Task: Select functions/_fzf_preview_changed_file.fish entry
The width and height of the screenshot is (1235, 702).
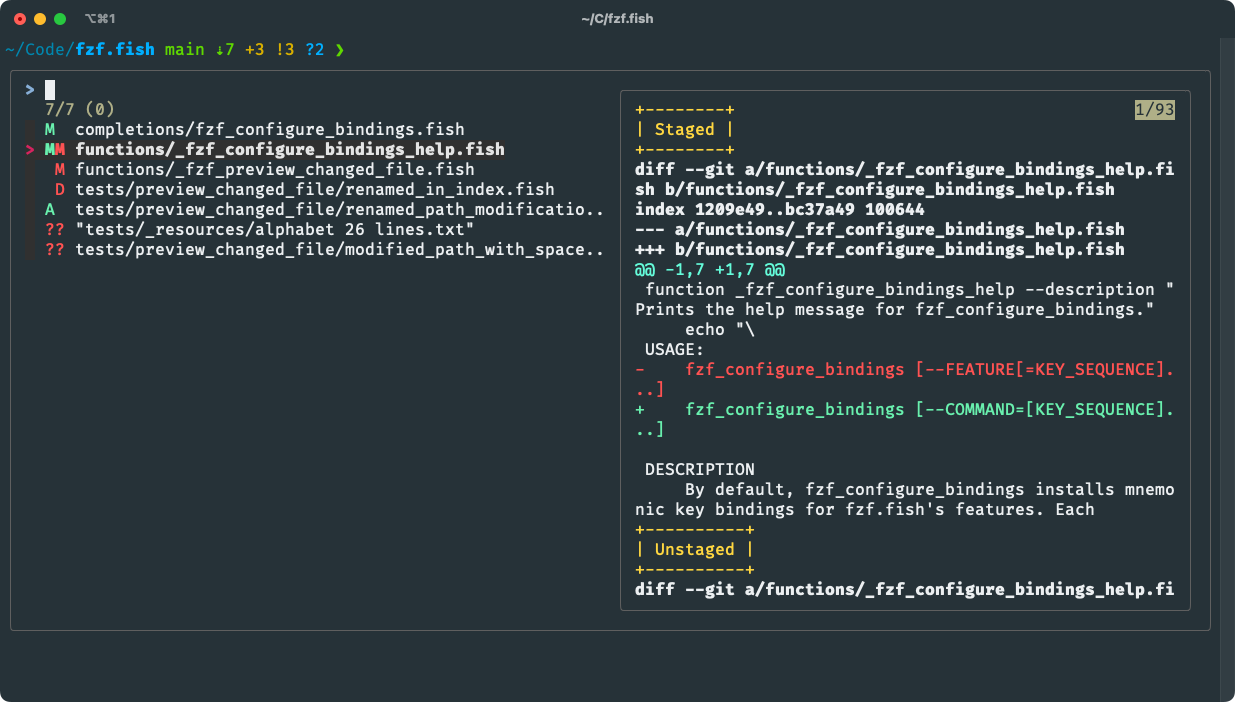Action: [x=275, y=169]
